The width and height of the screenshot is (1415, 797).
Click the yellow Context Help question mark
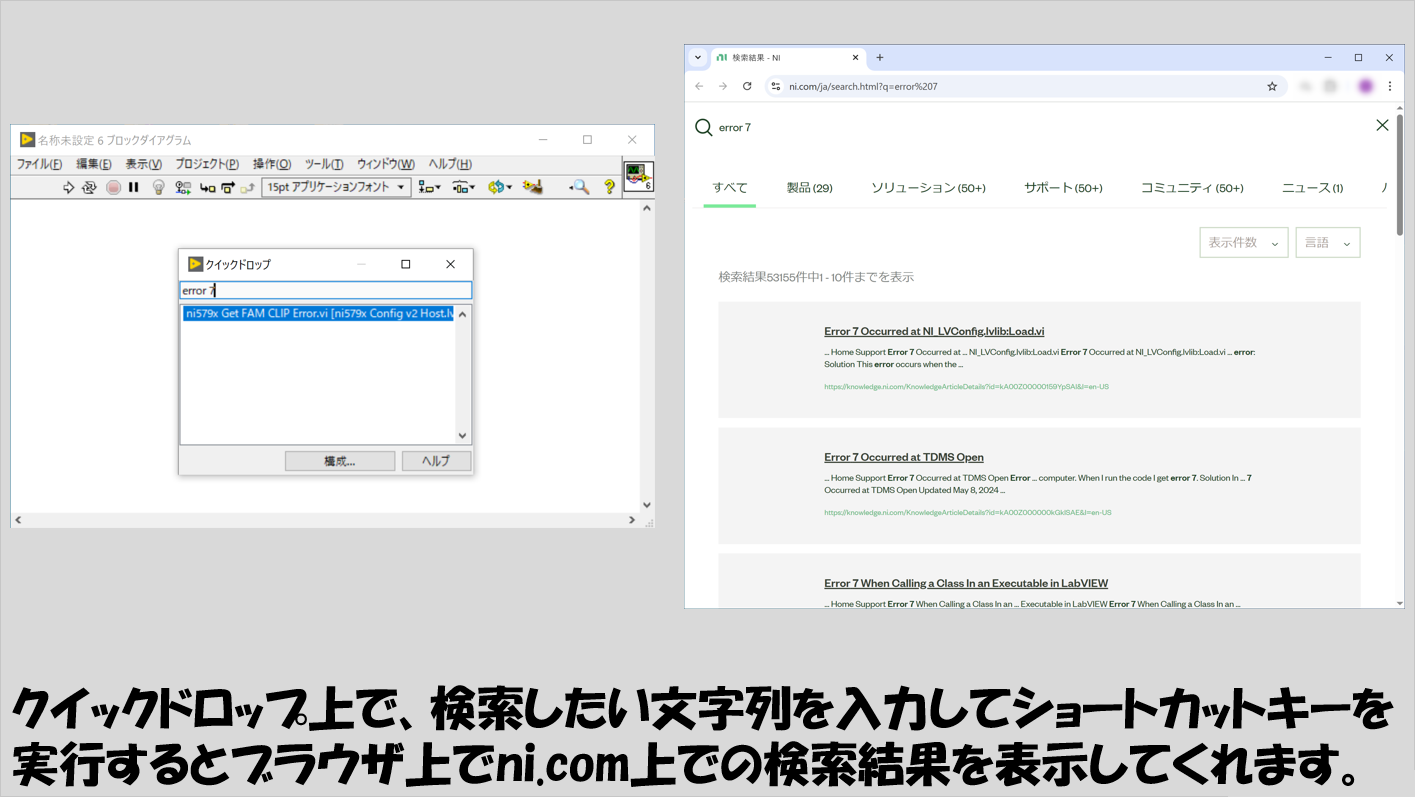tap(609, 187)
